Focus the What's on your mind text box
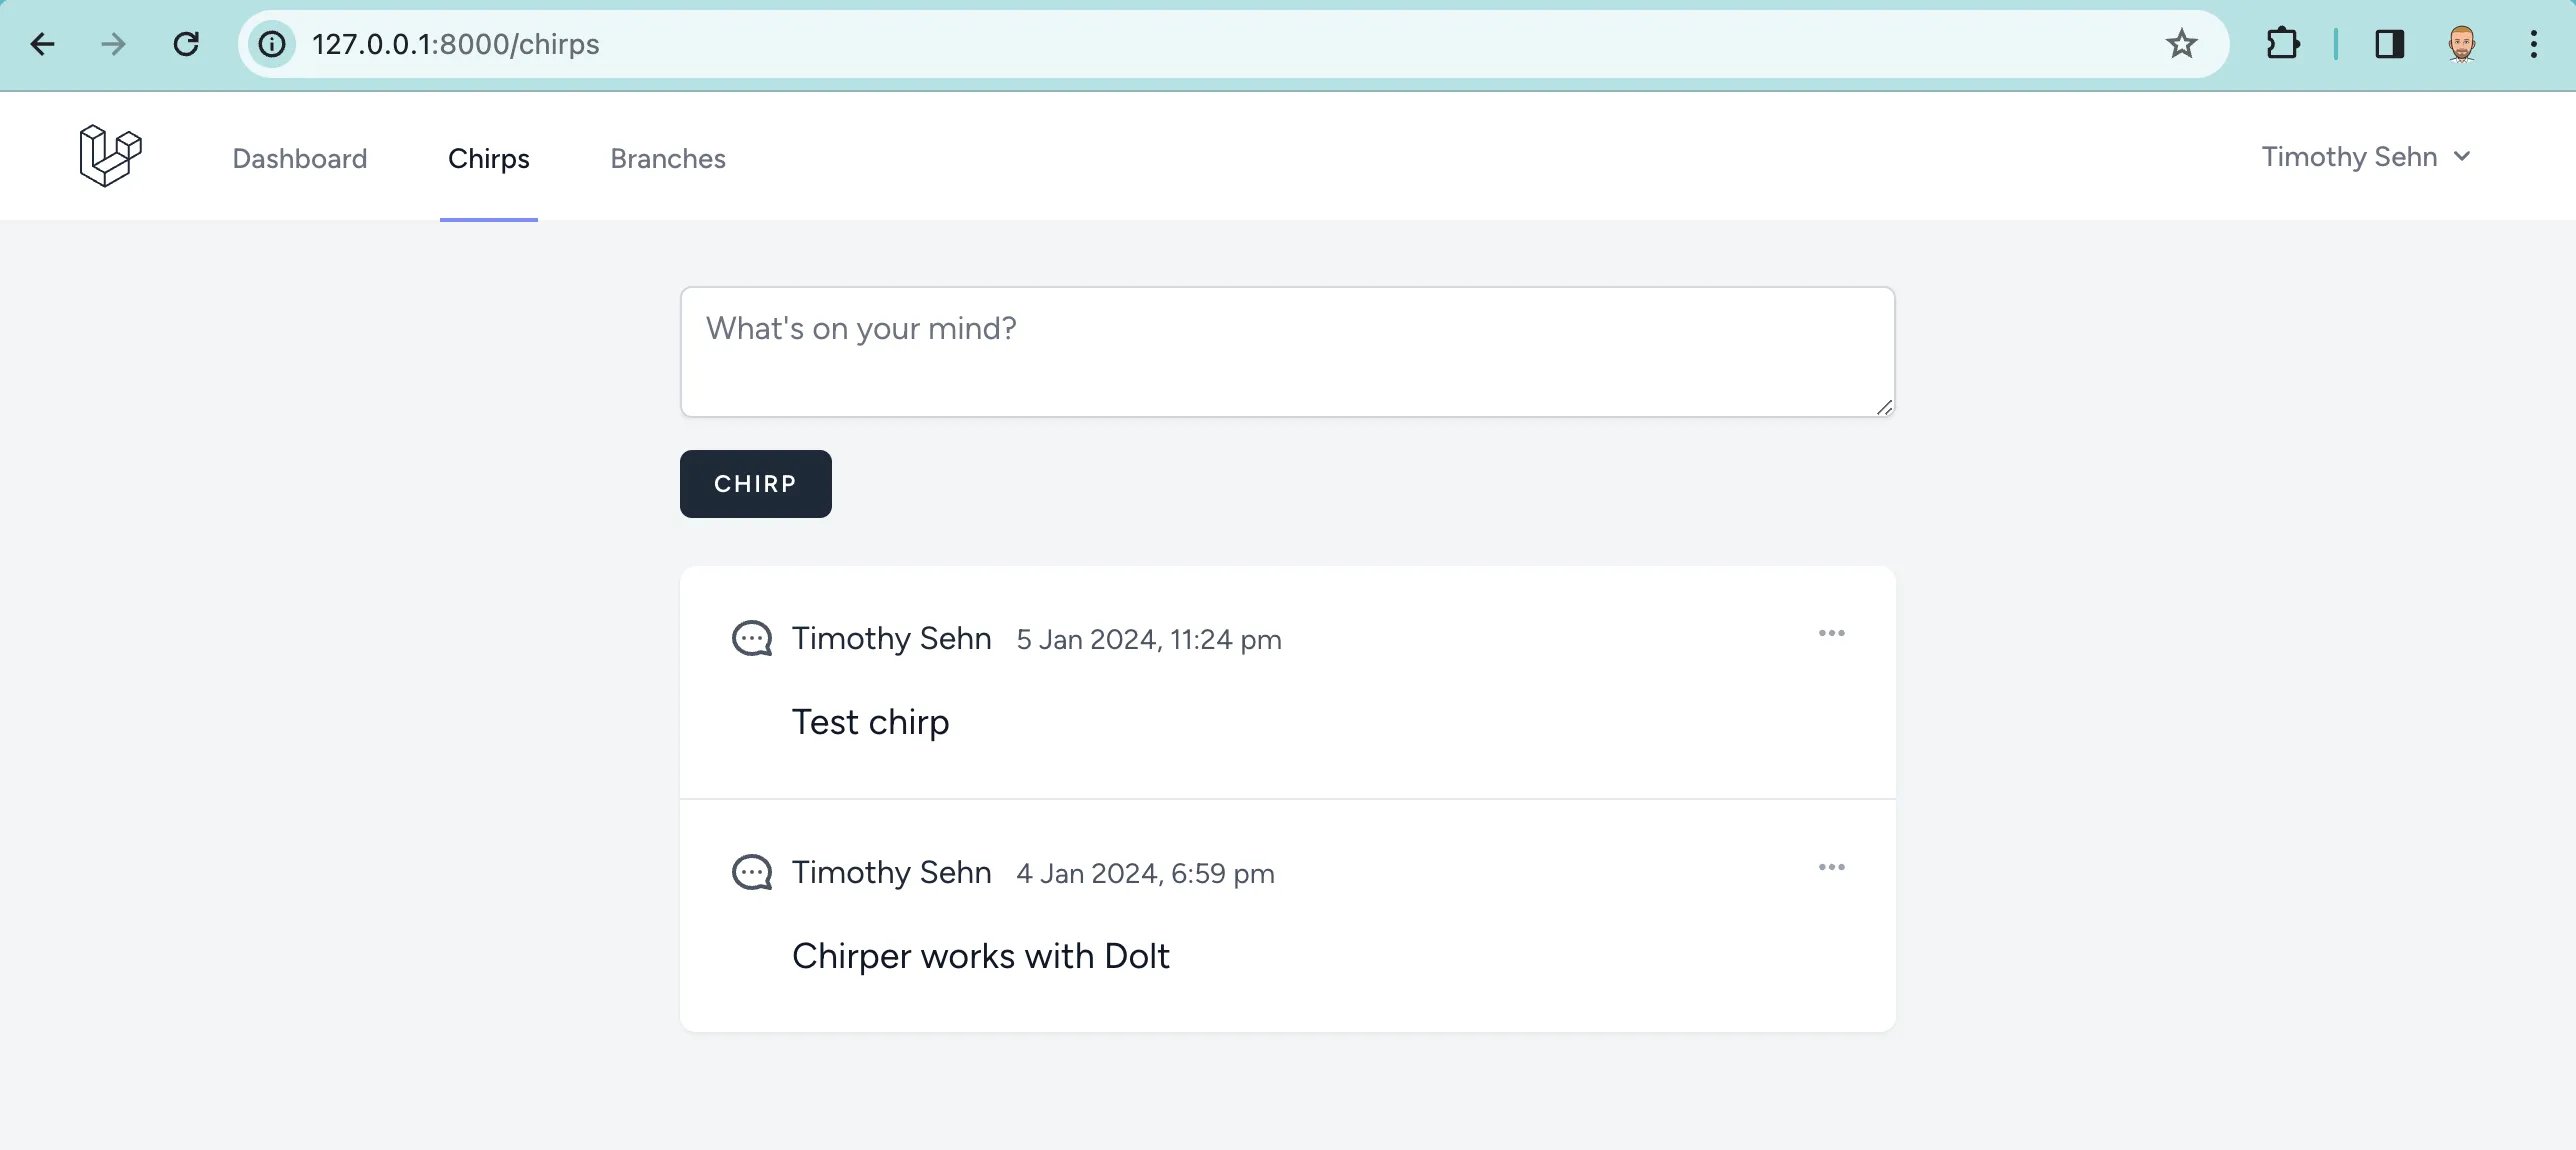 pos(1287,352)
